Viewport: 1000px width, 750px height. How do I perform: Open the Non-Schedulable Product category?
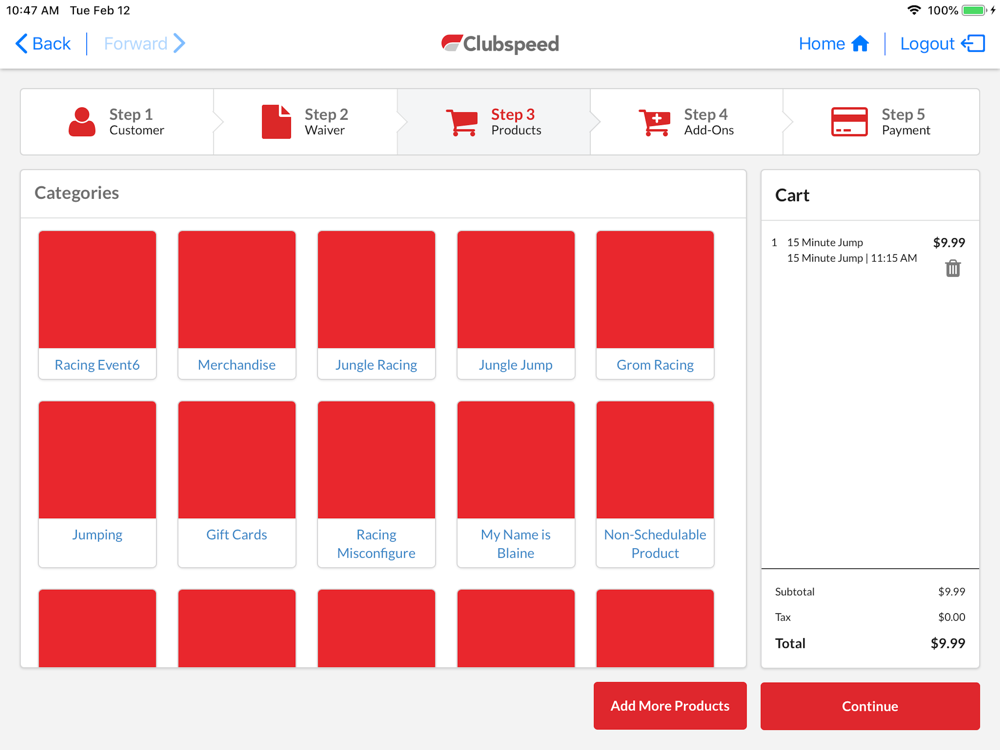pyautogui.click(x=655, y=484)
